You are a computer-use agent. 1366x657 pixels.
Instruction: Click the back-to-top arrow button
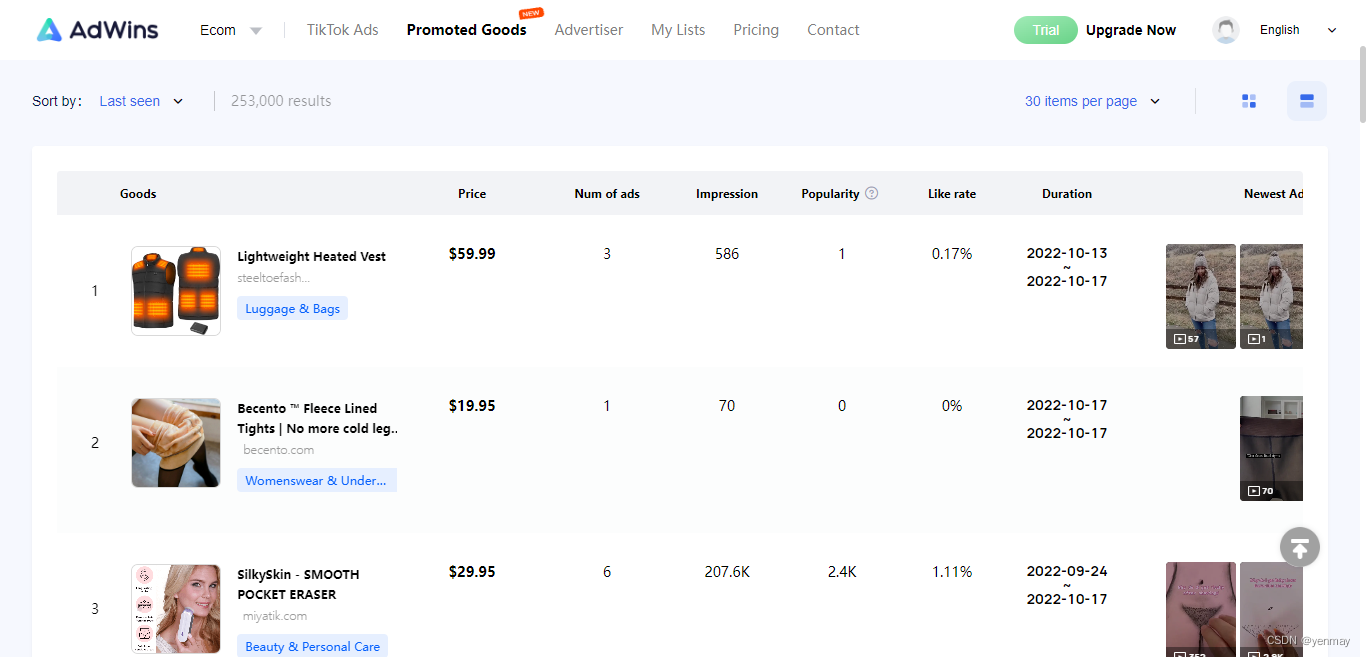click(1300, 547)
